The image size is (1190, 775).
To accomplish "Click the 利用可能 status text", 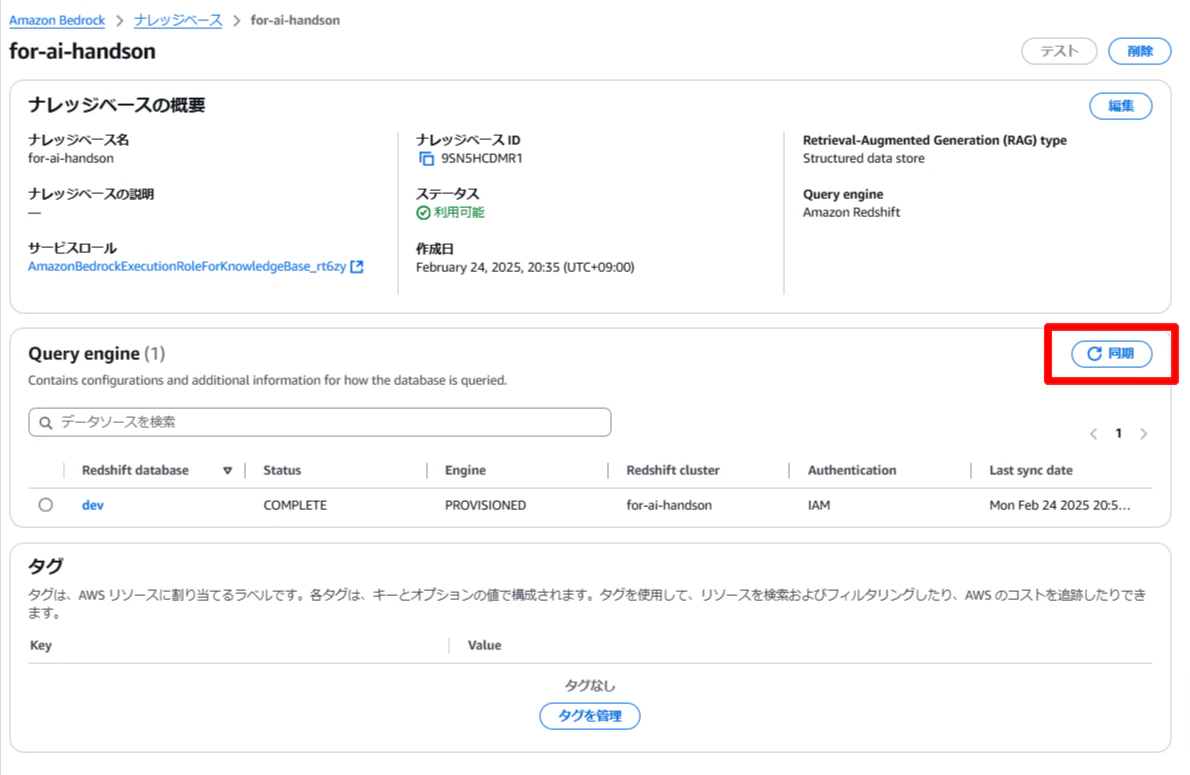I will tap(458, 213).
